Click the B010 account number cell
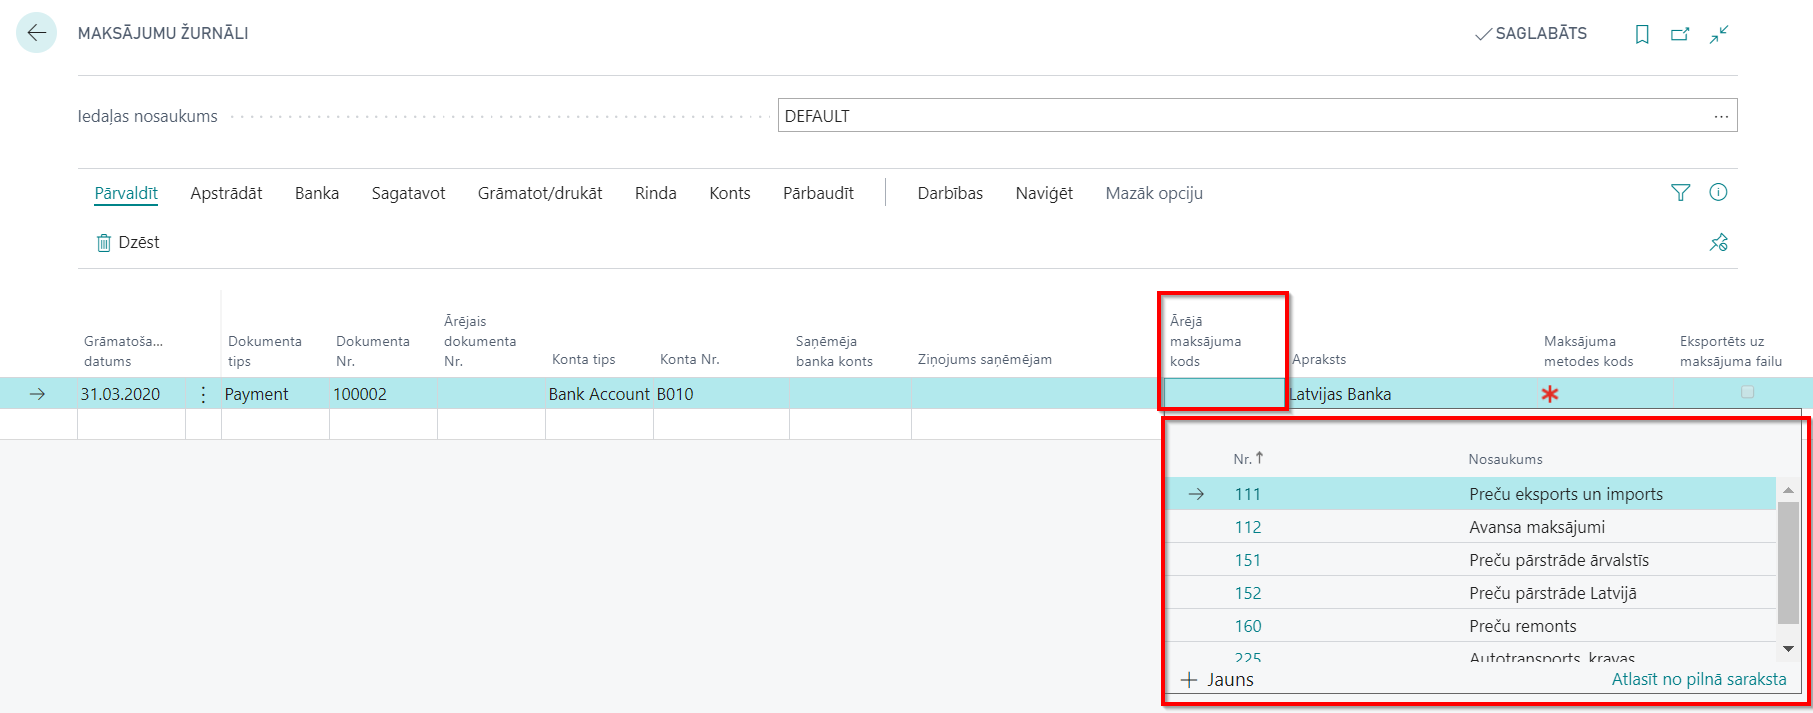The width and height of the screenshot is (1813, 713). click(721, 394)
